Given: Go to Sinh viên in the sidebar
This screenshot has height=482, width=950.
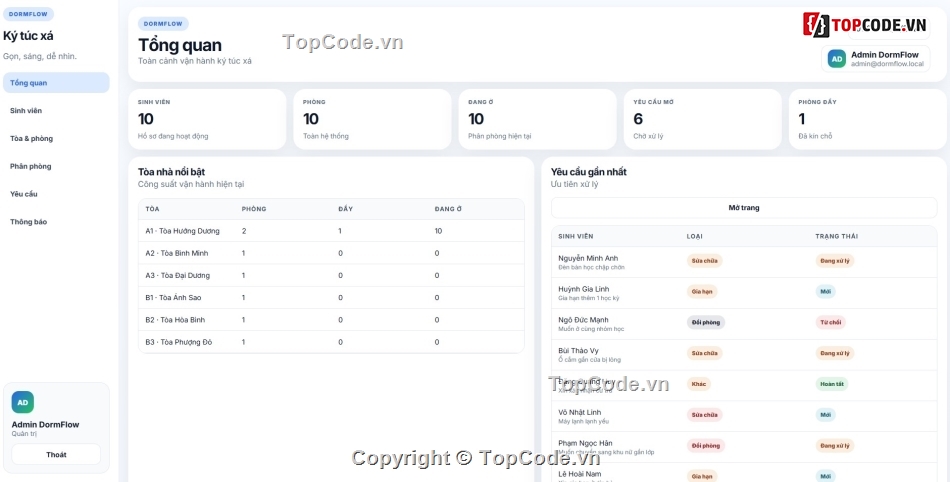Looking at the screenshot, I should pyautogui.click(x=56, y=111).
